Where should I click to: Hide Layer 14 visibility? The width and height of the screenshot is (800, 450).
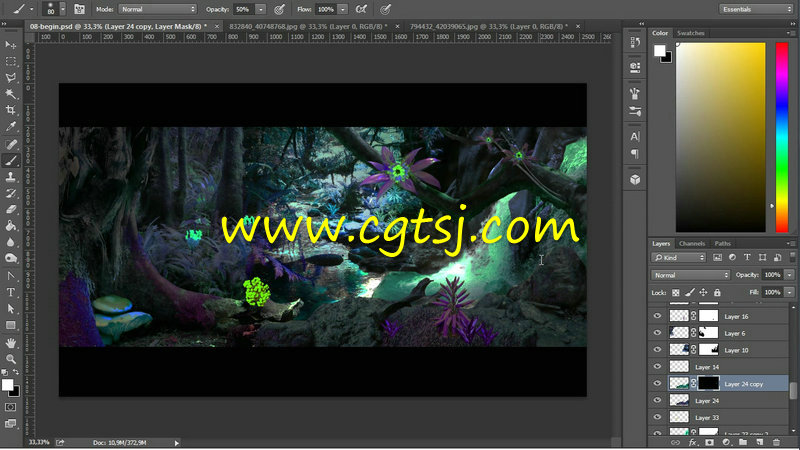click(x=657, y=367)
